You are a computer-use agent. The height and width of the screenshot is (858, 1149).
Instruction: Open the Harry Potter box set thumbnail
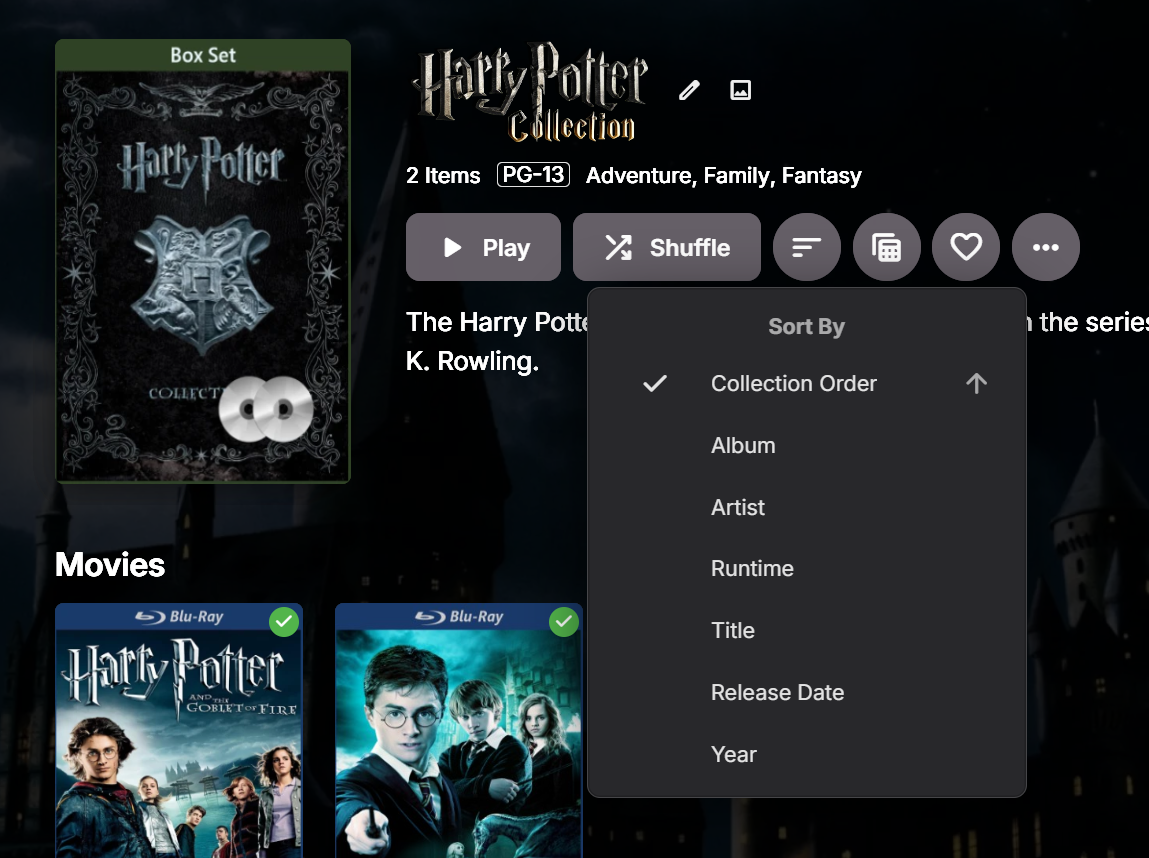point(203,260)
